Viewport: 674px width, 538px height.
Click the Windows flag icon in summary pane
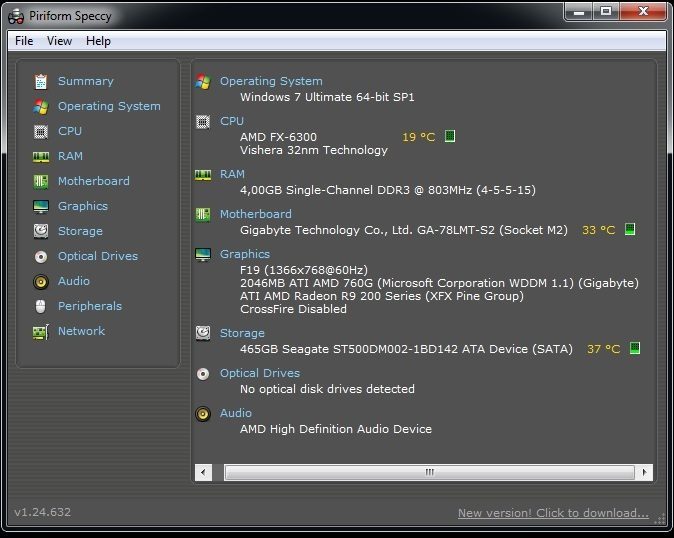pyautogui.click(x=203, y=82)
